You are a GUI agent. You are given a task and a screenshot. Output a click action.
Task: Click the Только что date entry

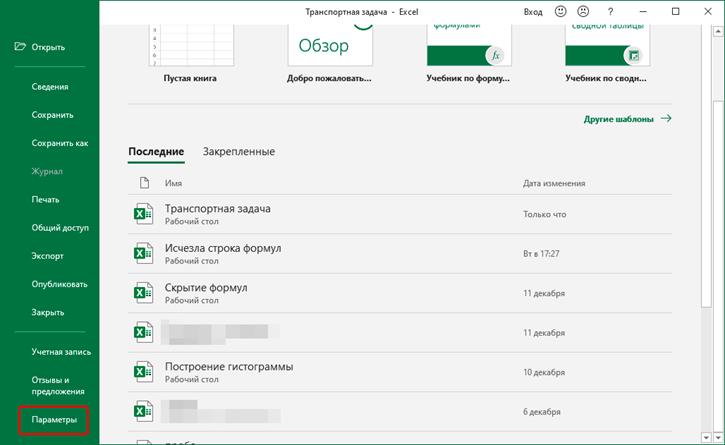(x=545, y=214)
